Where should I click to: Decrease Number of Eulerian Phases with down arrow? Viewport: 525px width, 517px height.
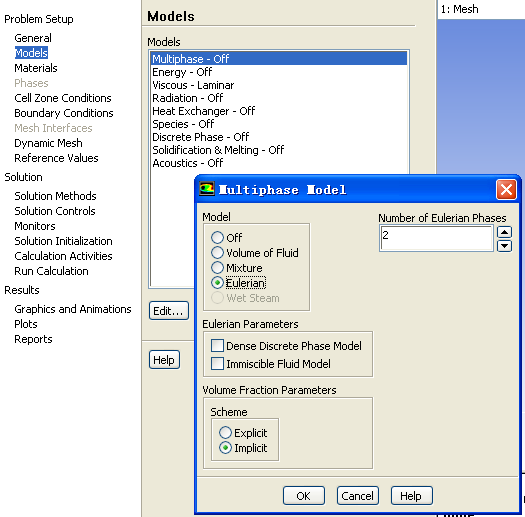(504, 246)
